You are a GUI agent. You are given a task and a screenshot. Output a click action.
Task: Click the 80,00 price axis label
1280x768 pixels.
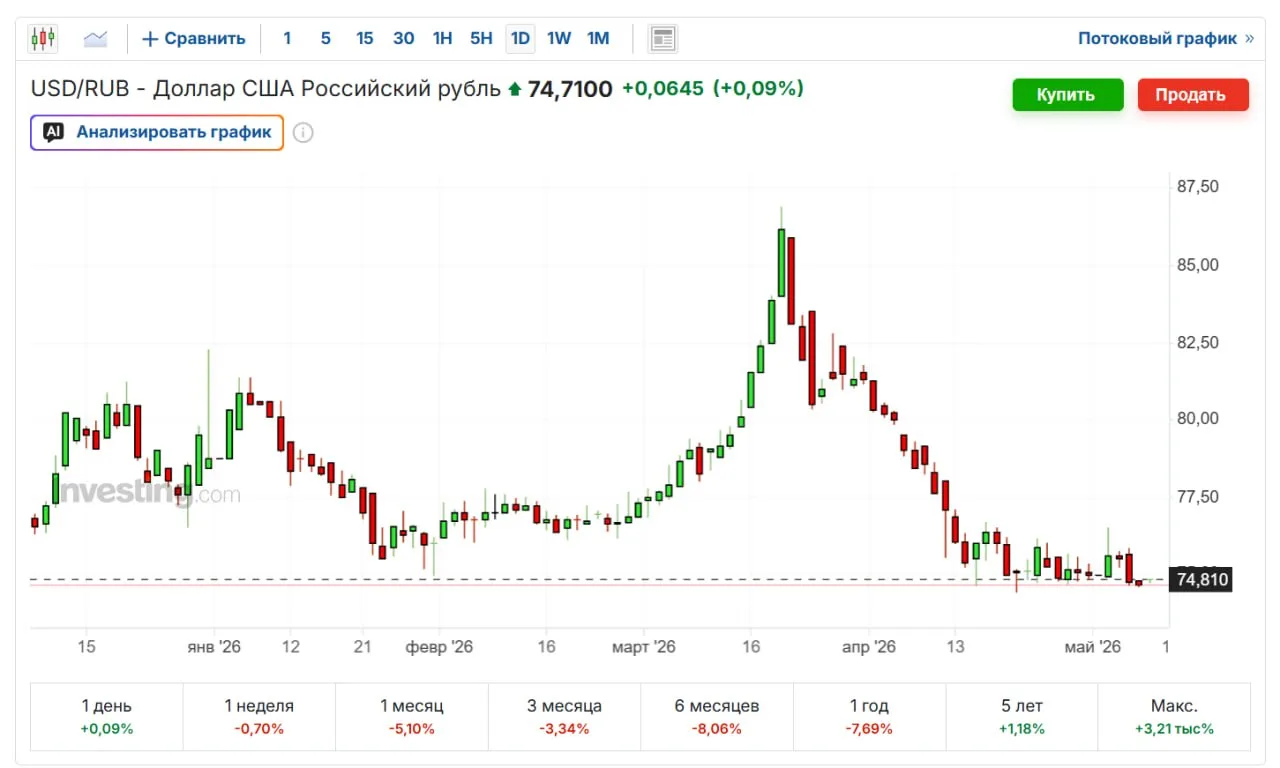[1198, 419]
